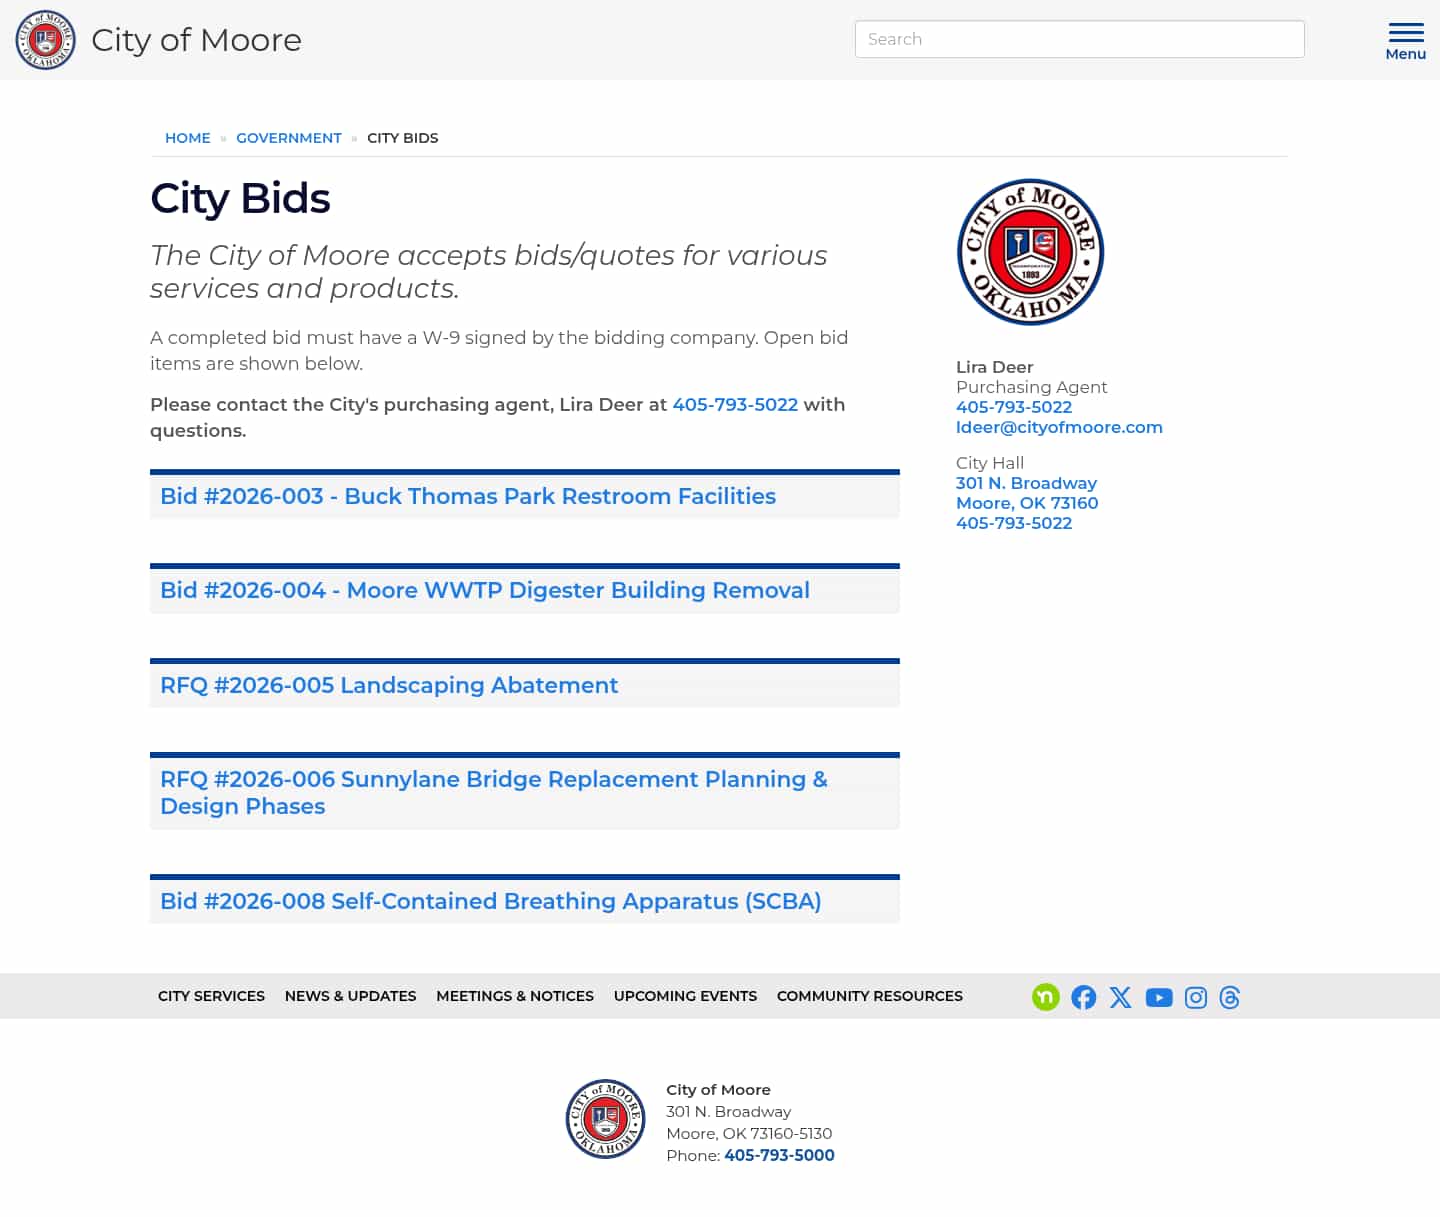Expand Bid #2026-003 Buck Thomas Park Restroom Facilities
This screenshot has height=1217, width=1440.
coord(467,496)
